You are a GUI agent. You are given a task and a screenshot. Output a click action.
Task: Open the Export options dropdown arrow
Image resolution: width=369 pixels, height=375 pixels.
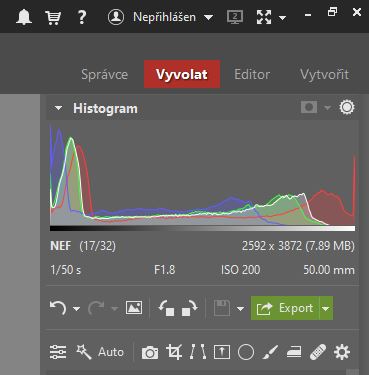click(326, 308)
